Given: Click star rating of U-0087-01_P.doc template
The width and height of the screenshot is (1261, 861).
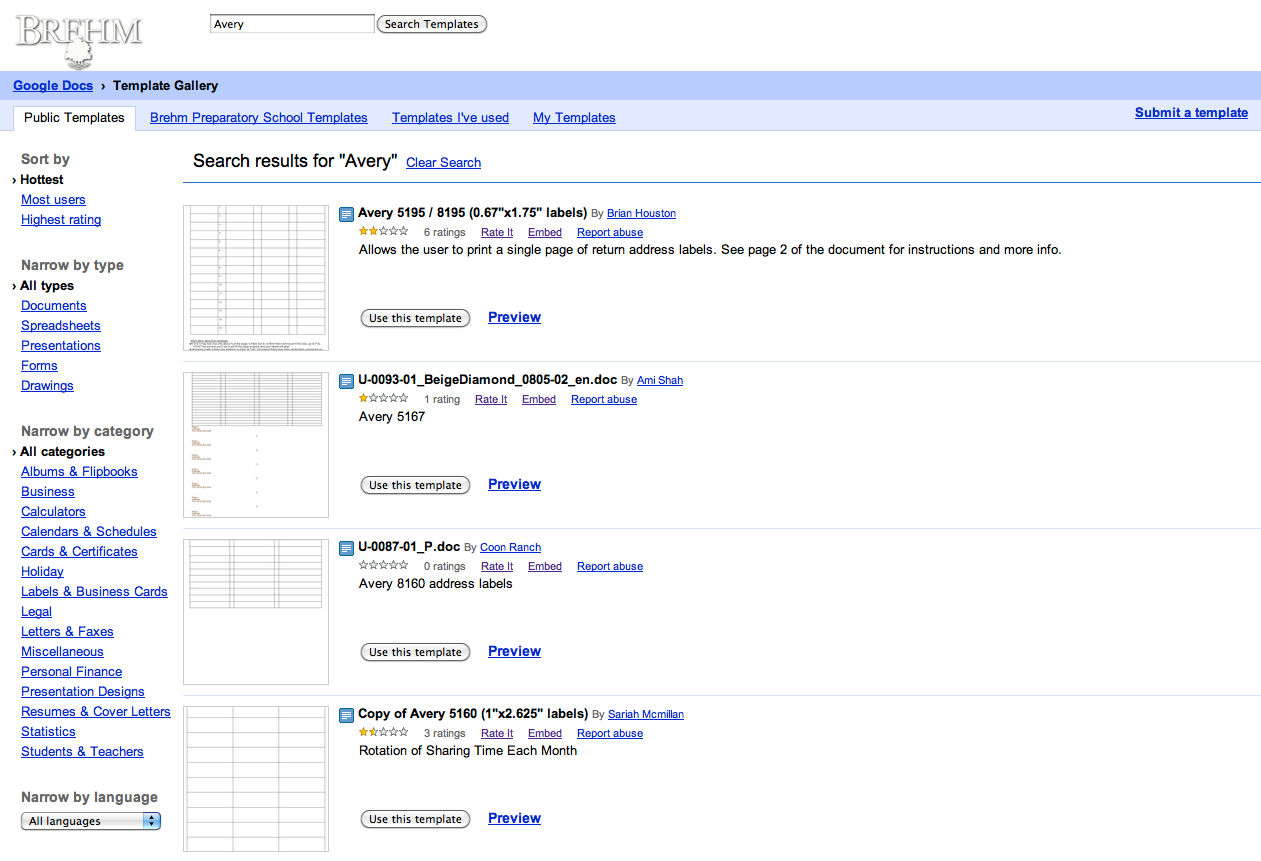Looking at the screenshot, I should click(383, 566).
